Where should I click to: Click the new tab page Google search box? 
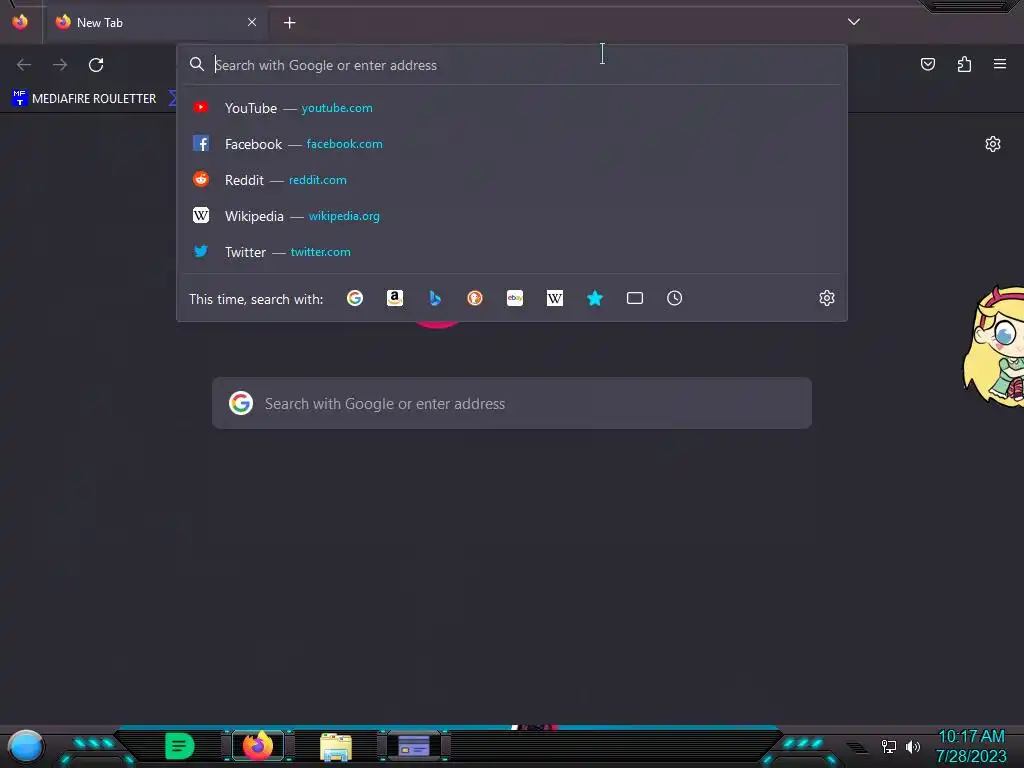click(512, 404)
